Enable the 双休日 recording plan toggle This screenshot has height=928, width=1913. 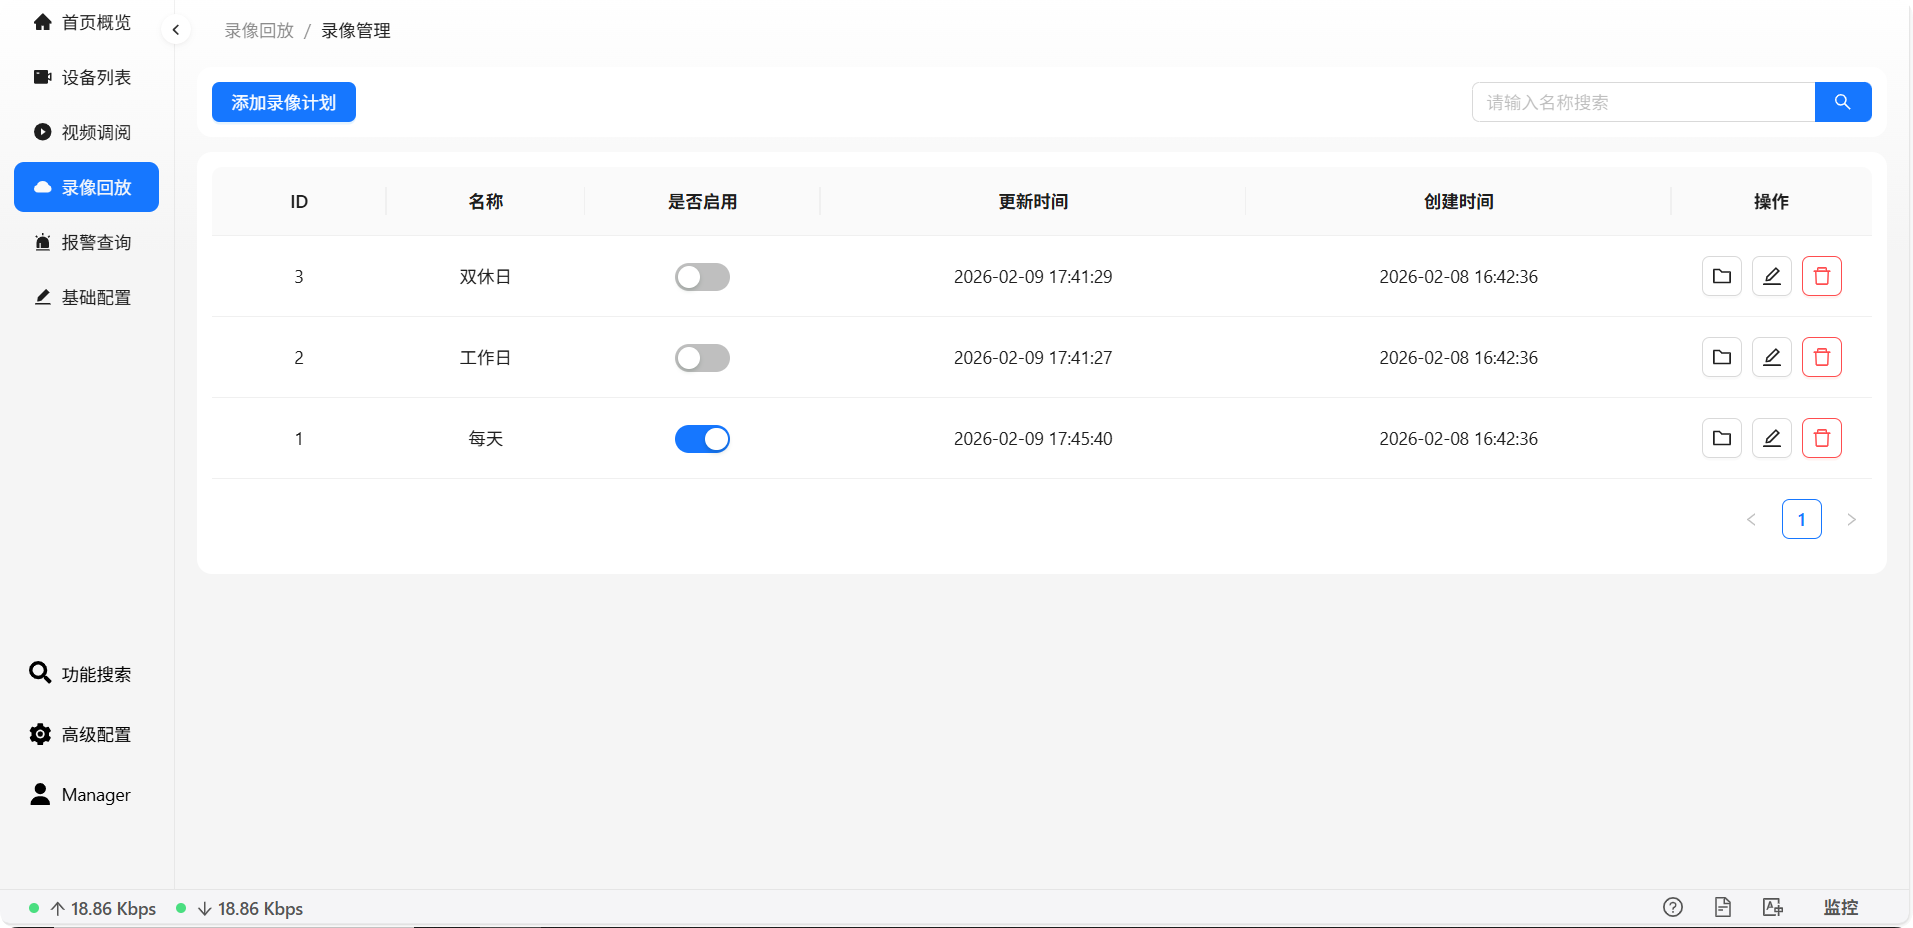[702, 276]
